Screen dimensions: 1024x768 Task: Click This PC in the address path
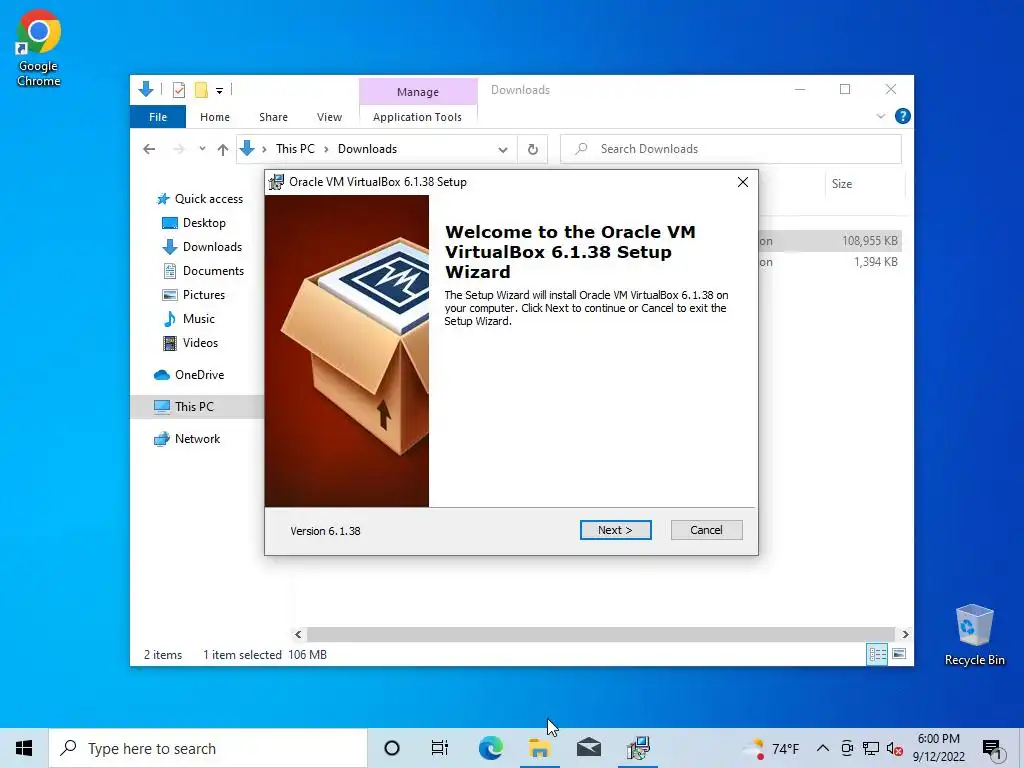click(295, 149)
